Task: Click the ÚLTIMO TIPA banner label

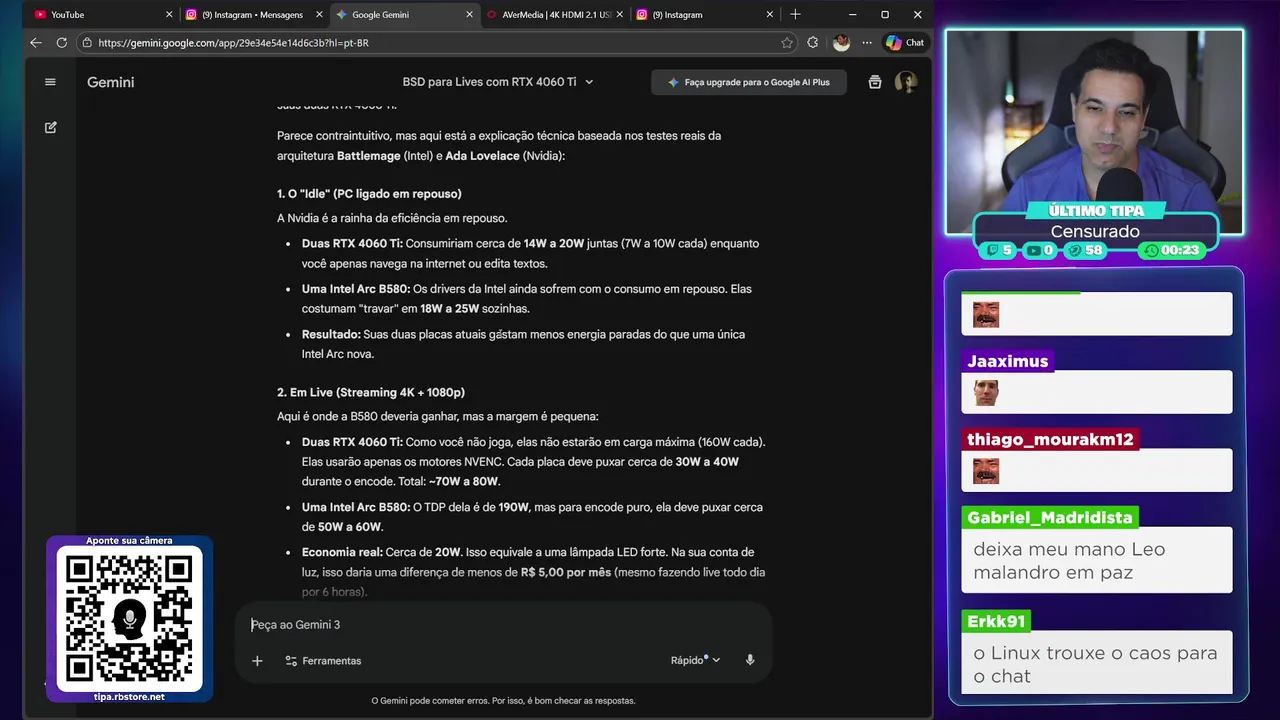Action: click(1095, 211)
